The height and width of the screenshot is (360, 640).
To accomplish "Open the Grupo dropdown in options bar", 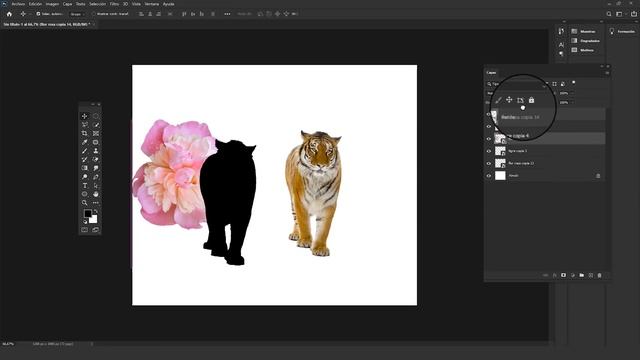I will (78, 14).
